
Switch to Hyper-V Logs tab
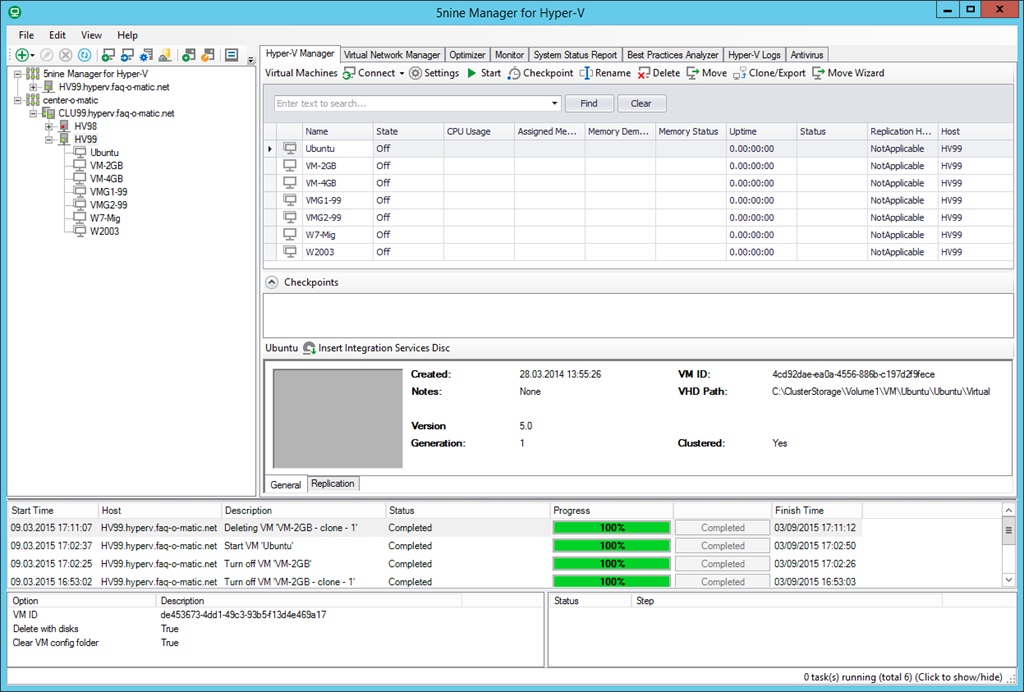point(754,55)
